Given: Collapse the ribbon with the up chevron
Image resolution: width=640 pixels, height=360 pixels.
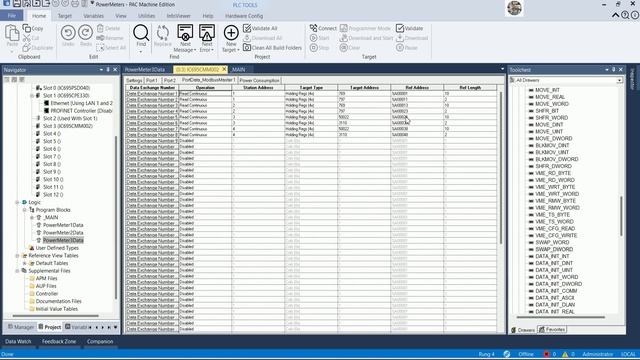Looking at the screenshot, I should (615, 16).
